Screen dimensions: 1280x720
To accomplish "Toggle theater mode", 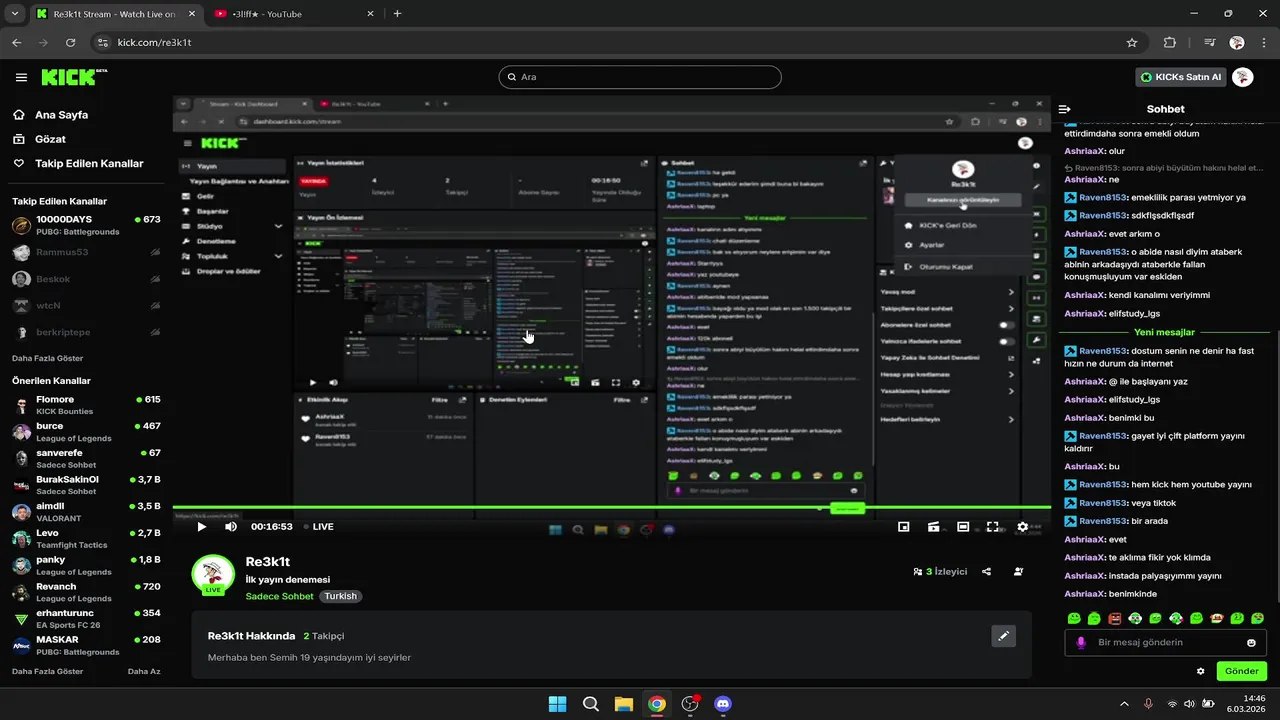I will click(963, 527).
